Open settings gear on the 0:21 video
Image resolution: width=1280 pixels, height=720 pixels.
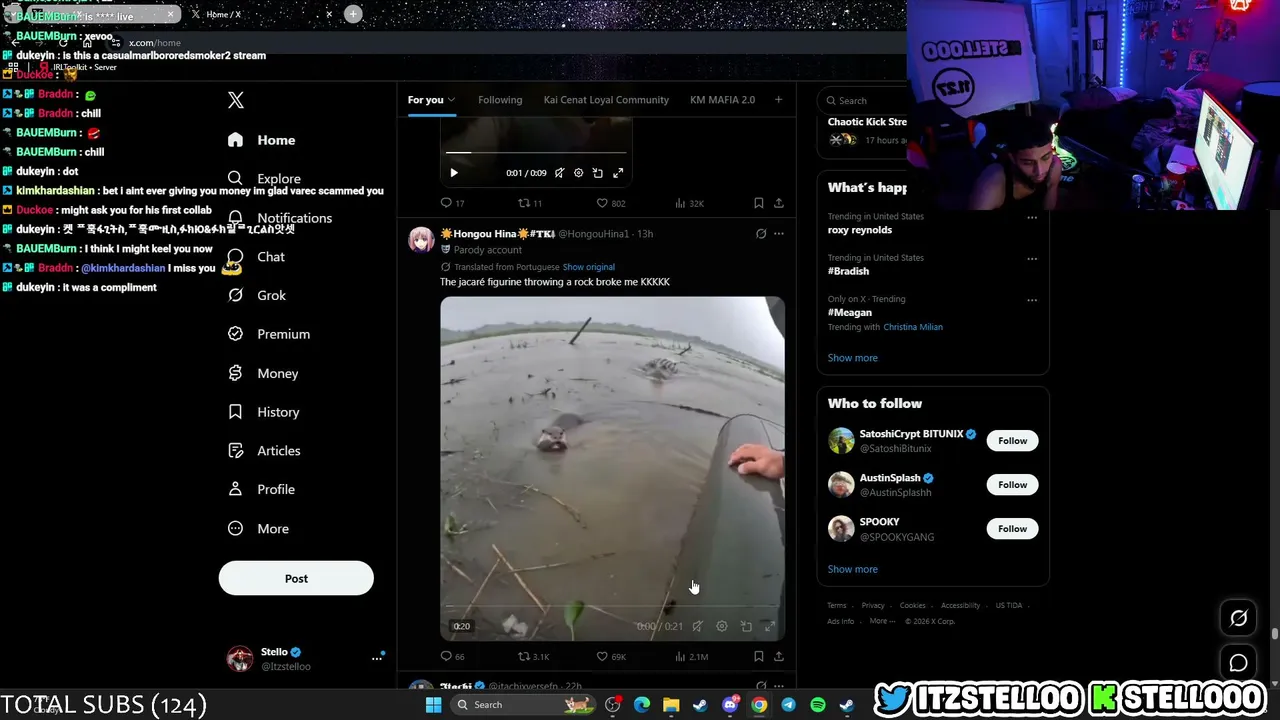722,626
